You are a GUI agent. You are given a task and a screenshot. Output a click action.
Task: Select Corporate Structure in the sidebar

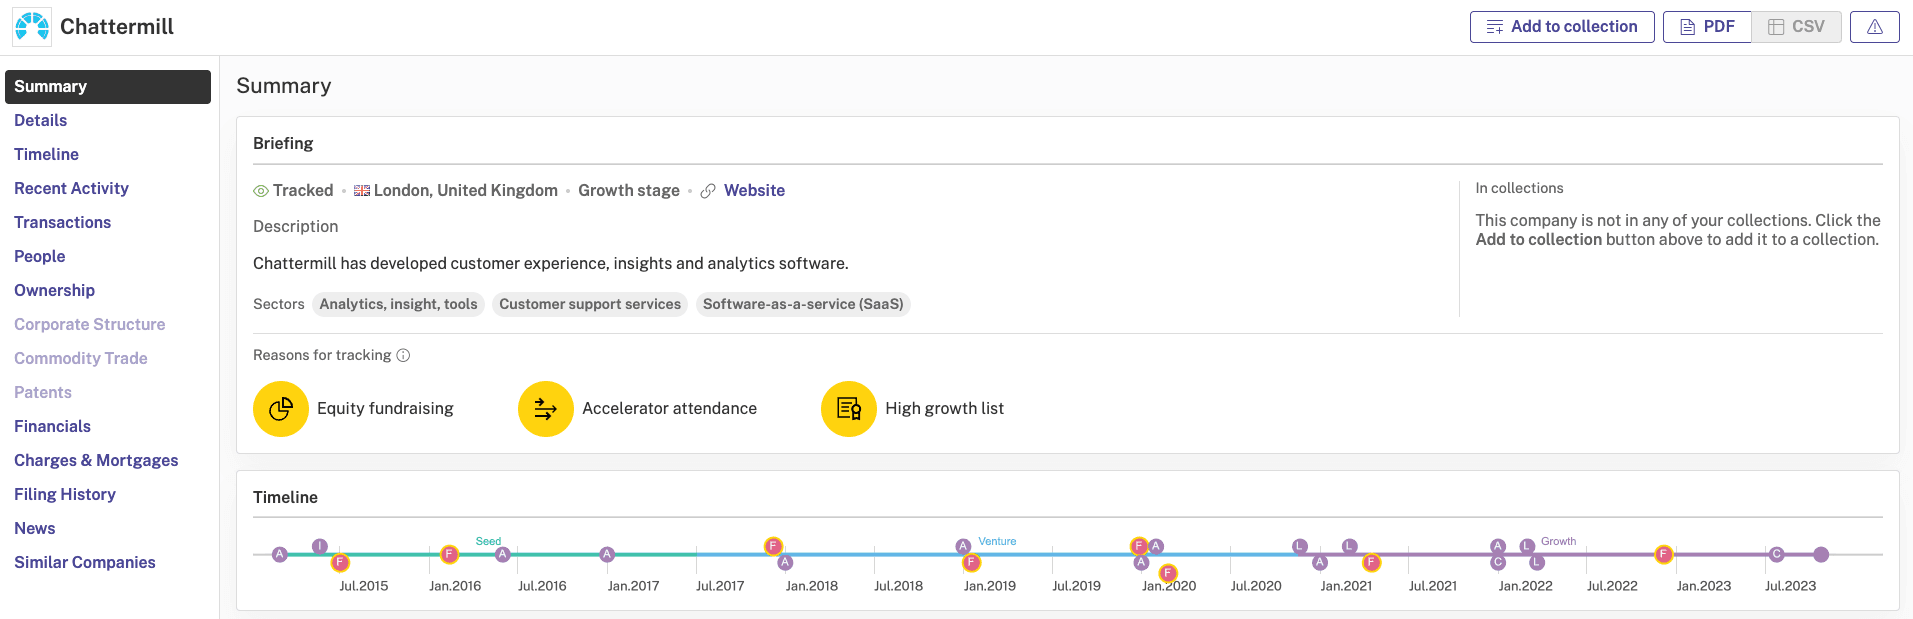(89, 325)
